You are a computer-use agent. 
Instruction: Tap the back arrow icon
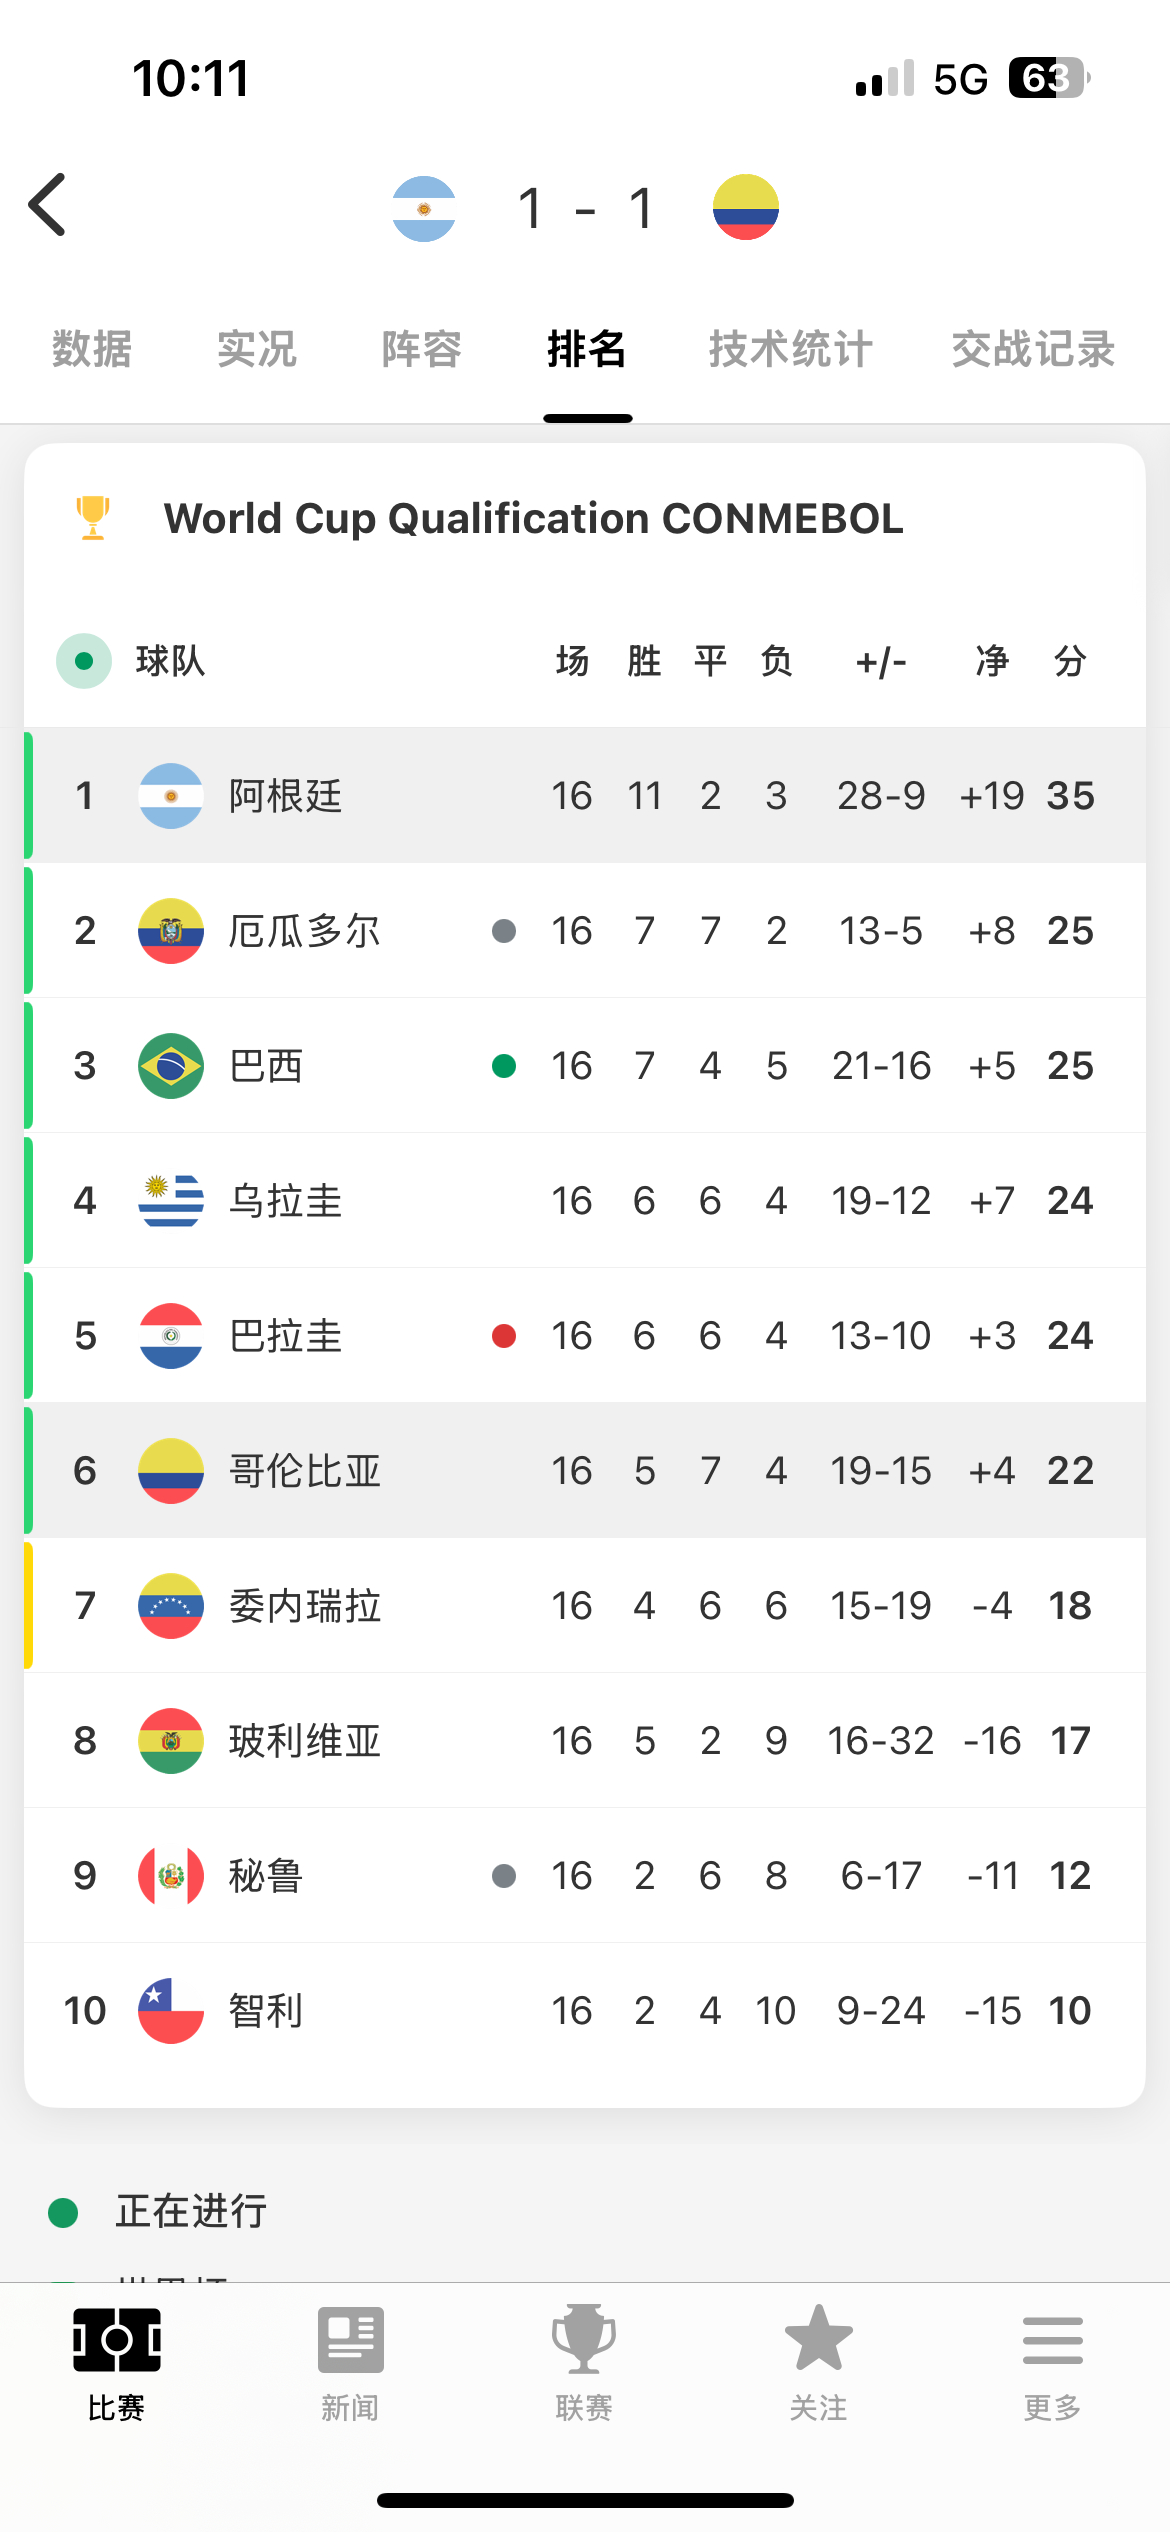click(x=47, y=205)
